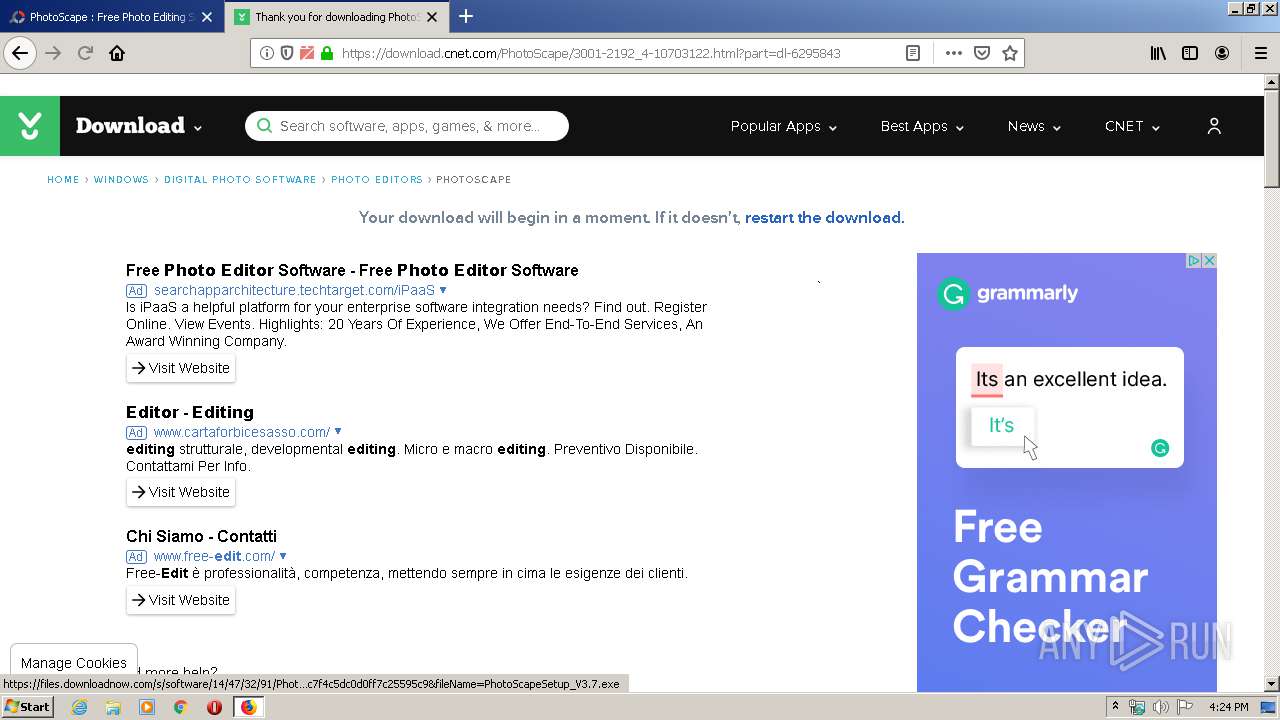This screenshot has width=1280, height=720.
Task: Open www.free-edit.com ad URL
Action: point(214,556)
